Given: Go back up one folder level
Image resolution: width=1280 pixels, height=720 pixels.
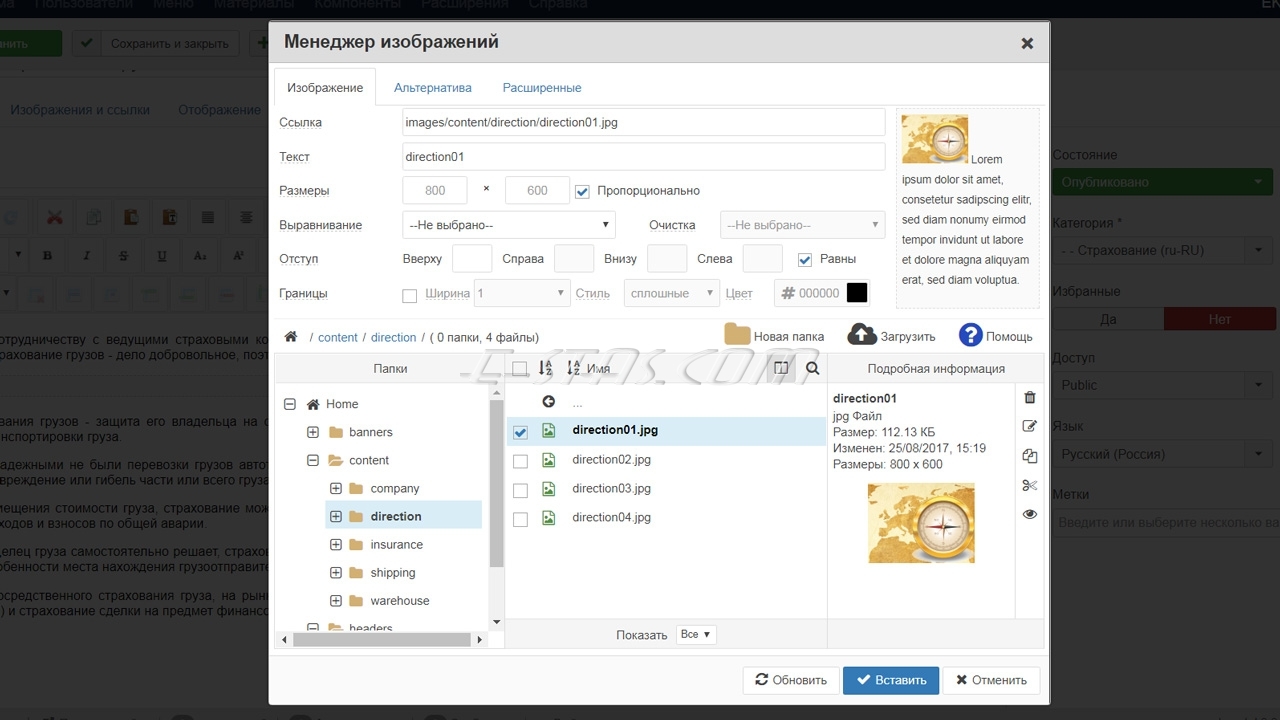Looking at the screenshot, I should click(548, 402).
